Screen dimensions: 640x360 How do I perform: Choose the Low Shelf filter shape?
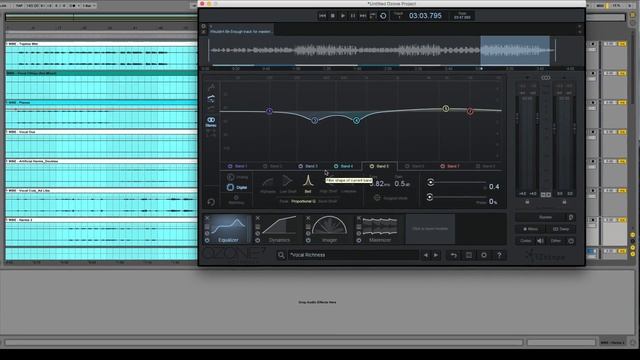288,183
